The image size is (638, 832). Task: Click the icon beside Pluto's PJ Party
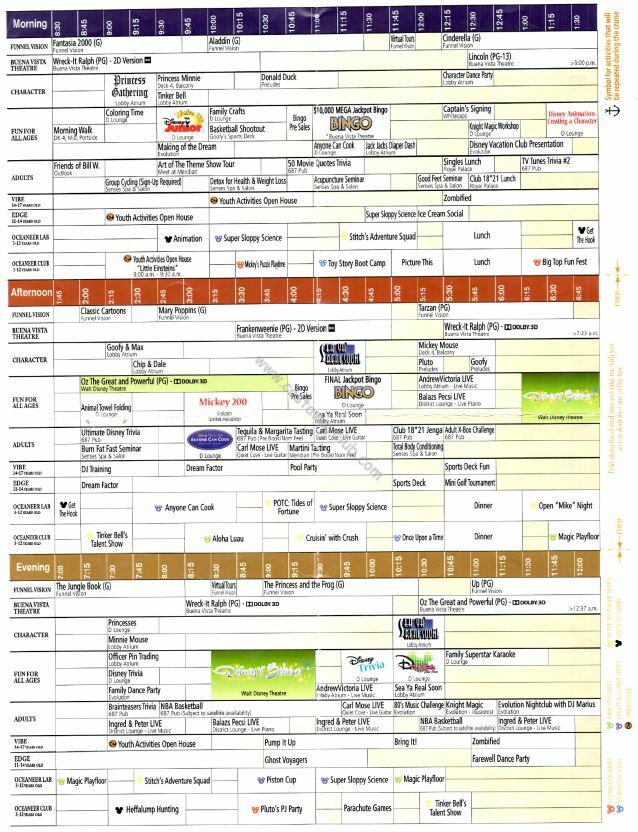255,810
